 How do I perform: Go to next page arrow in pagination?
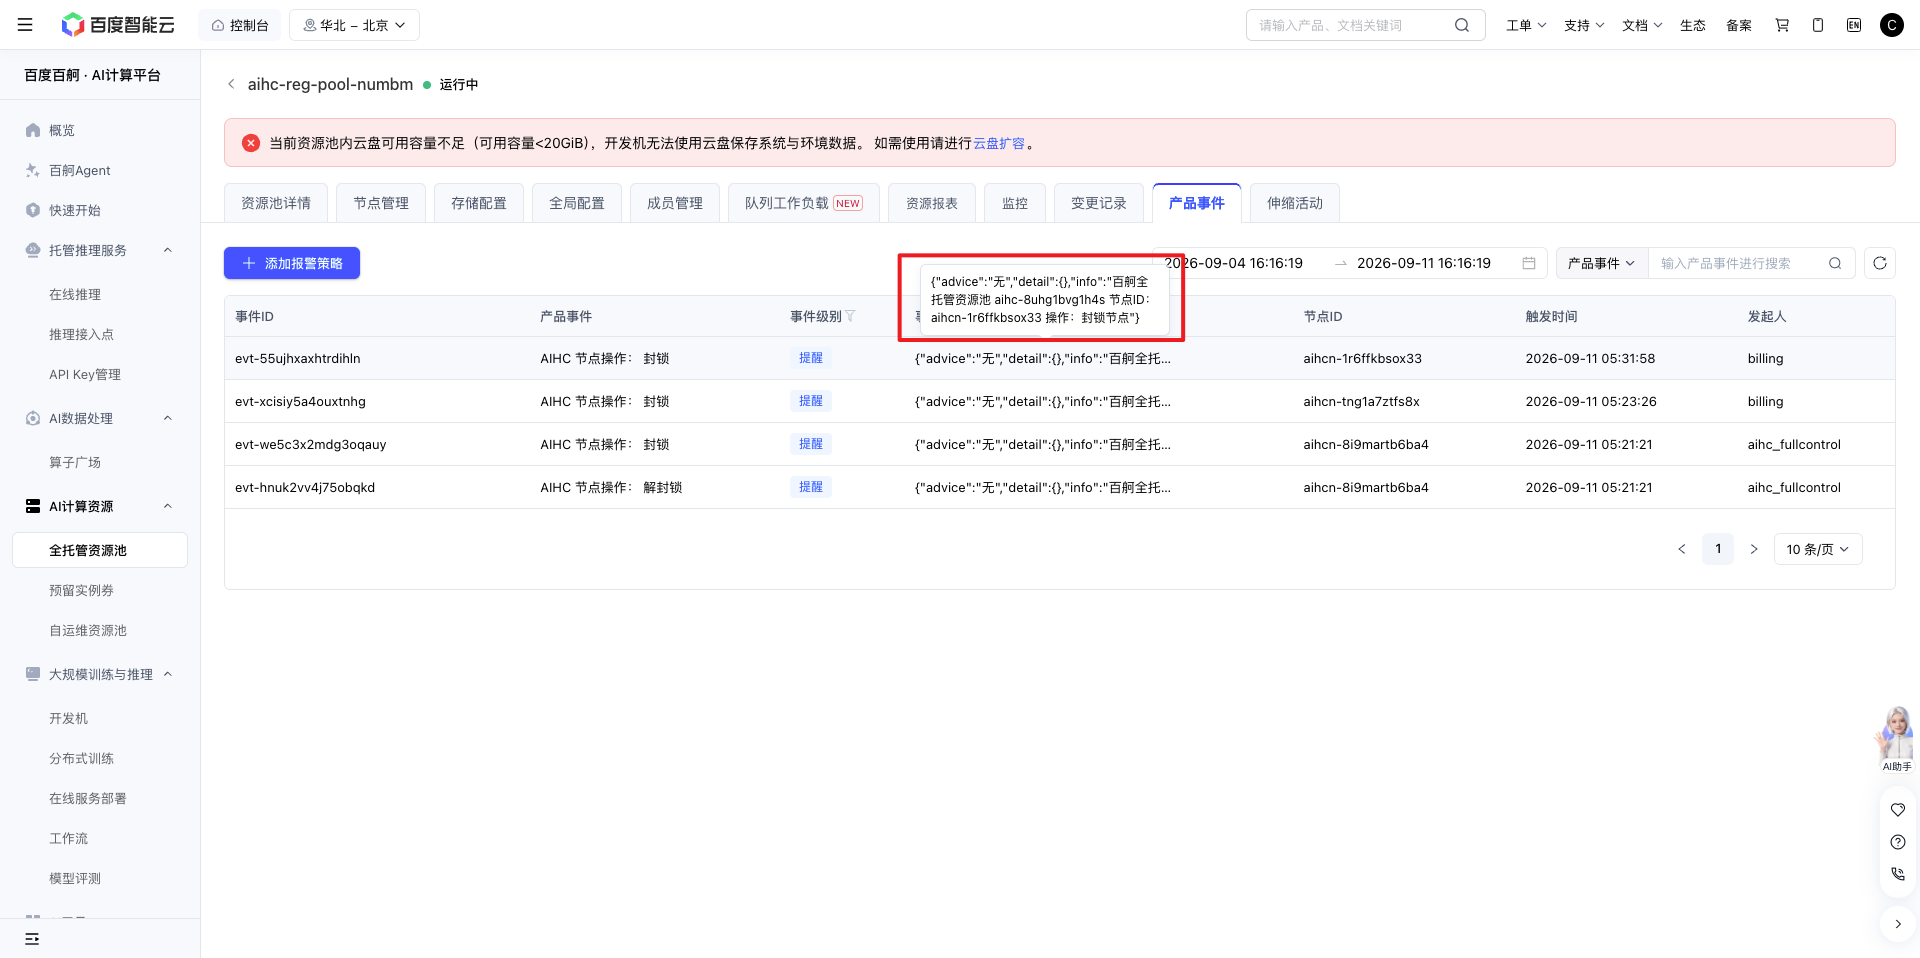tap(1754, 549)
